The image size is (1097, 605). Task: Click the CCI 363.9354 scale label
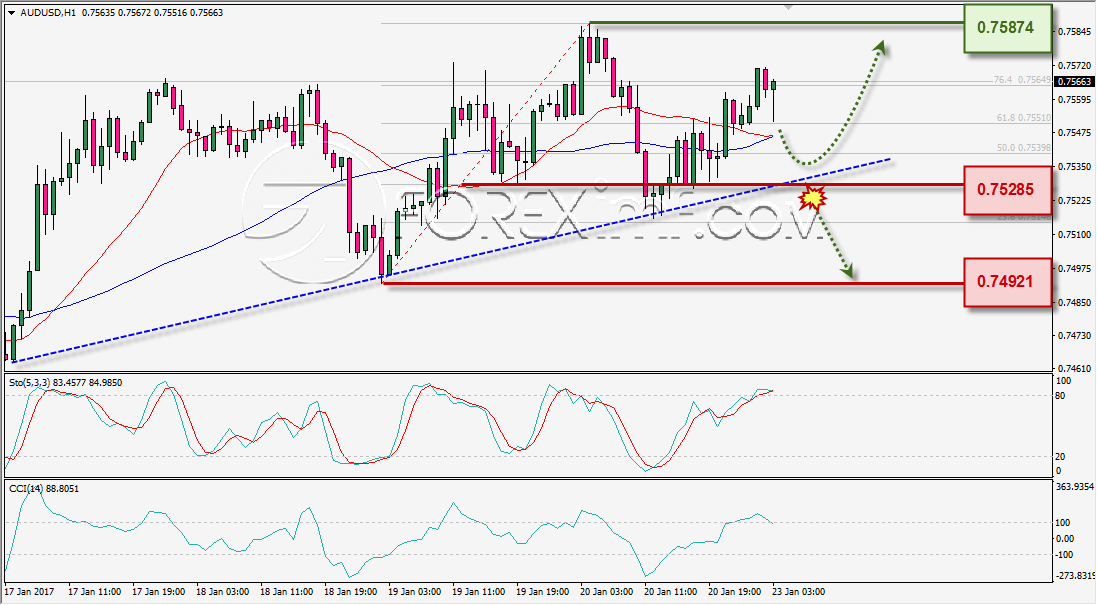pyautogui.click(x=1074, y=486)
